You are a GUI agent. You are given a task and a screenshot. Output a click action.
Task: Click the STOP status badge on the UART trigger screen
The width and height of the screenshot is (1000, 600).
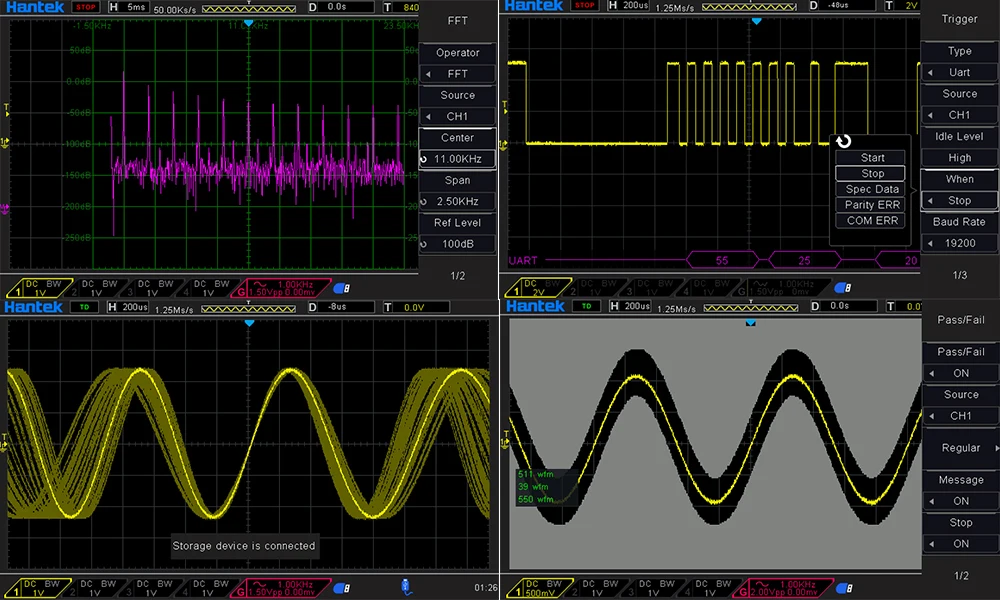[585, 6]
